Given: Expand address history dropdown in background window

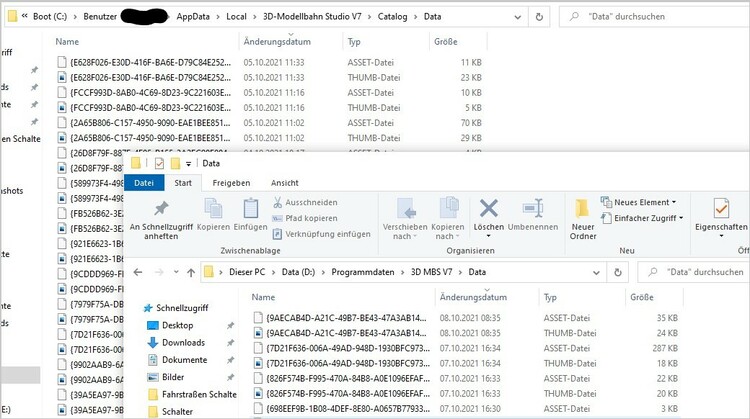Looking at the screenshot, I should pyautogui.click(x=518, y=17).
